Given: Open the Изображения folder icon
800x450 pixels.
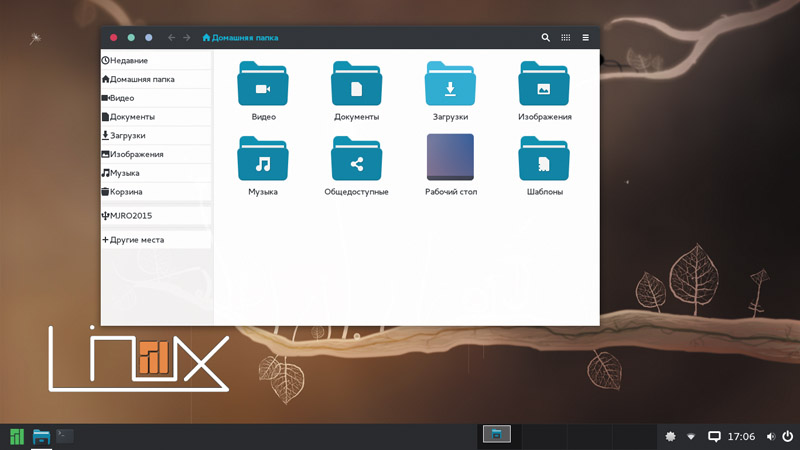Looking at the screenshot, I should (544, 84).
